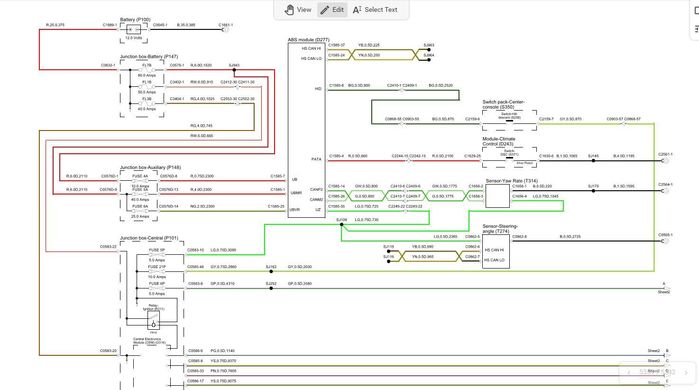The width and height of the screenshot is (699, 390).
Task: Select the Sensor-Yaw Rate (T314) box
Action: coord(498,196)
